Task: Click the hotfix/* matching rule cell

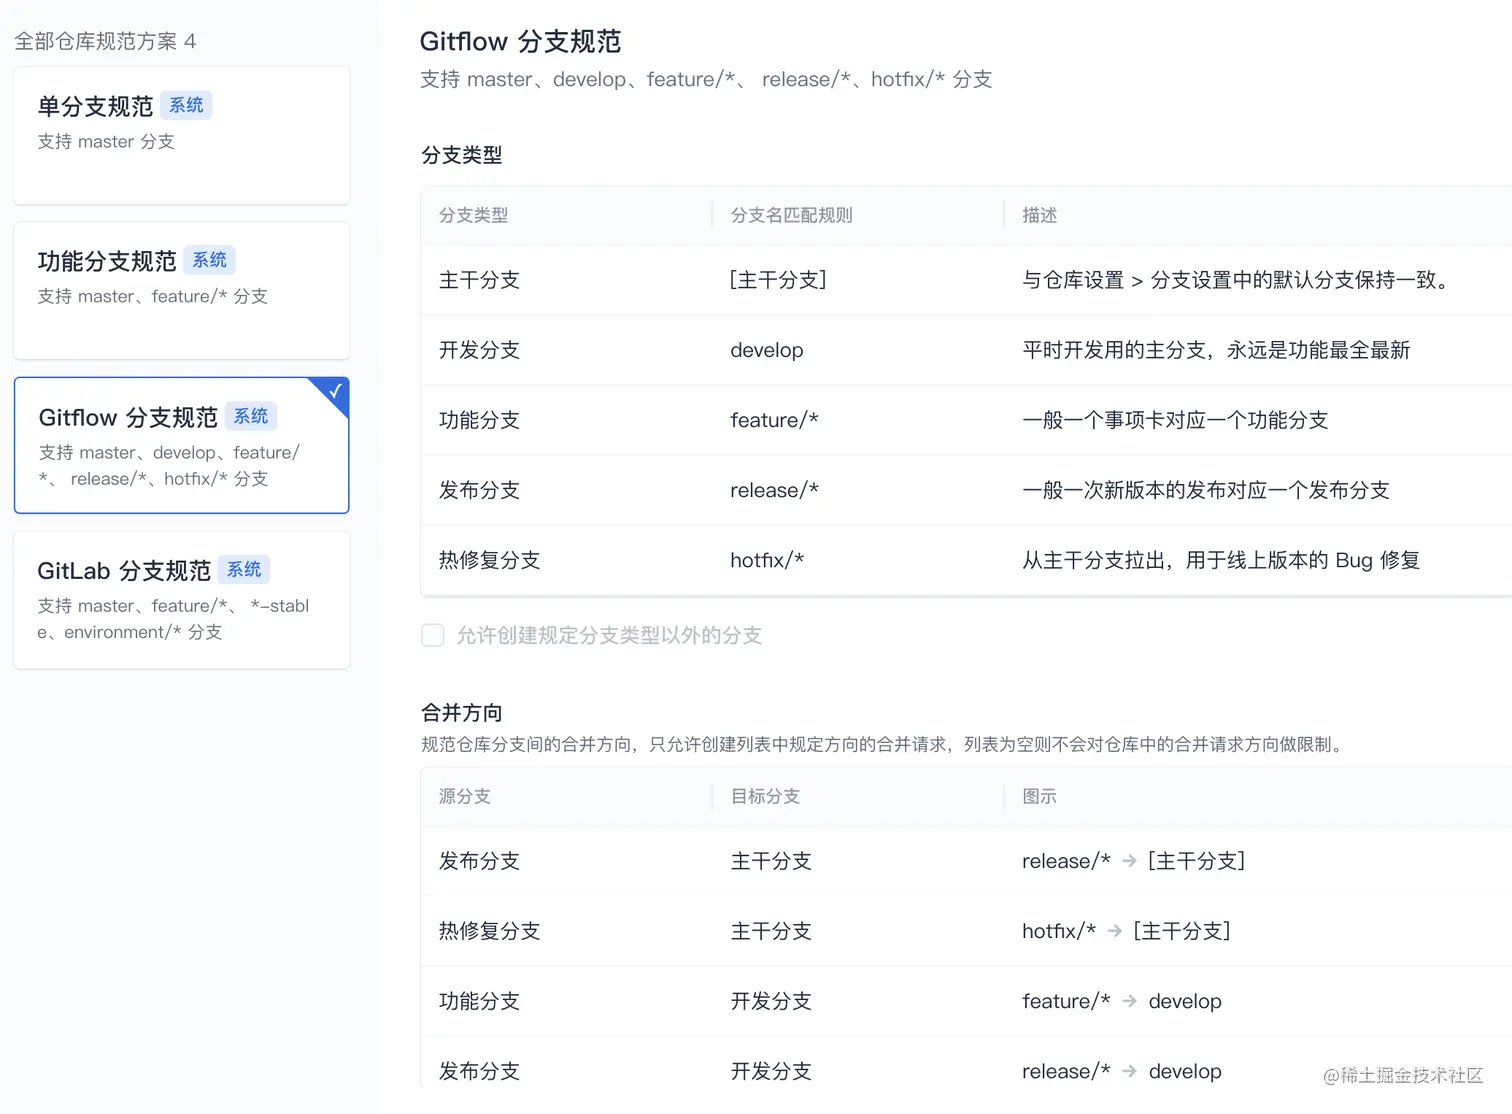Action: [x=767, y=560]
